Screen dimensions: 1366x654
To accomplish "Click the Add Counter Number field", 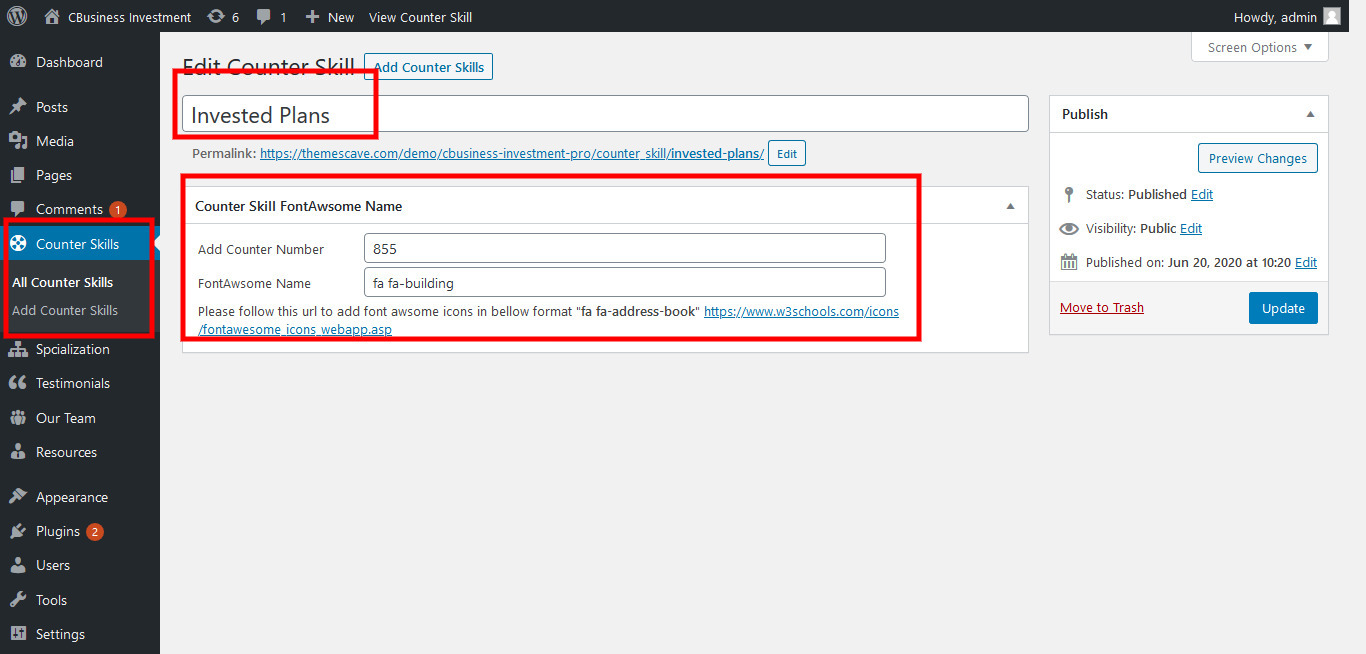I will point(625,248).
